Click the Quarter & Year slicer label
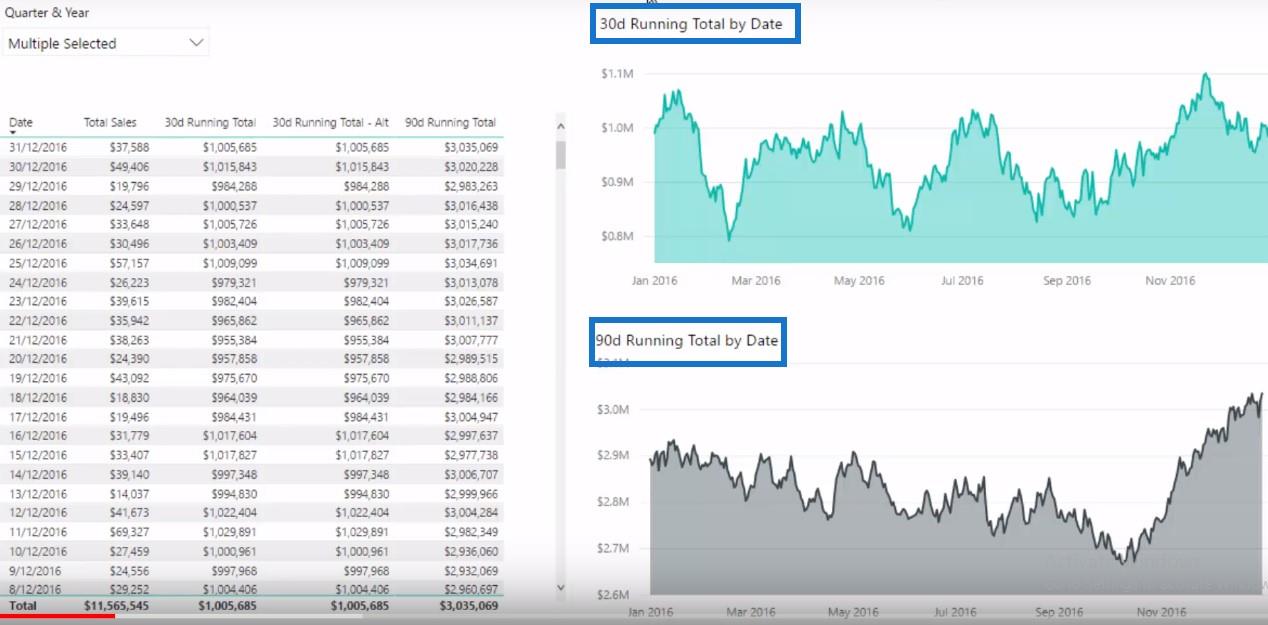1268x625 pixels. click(46, 13)
